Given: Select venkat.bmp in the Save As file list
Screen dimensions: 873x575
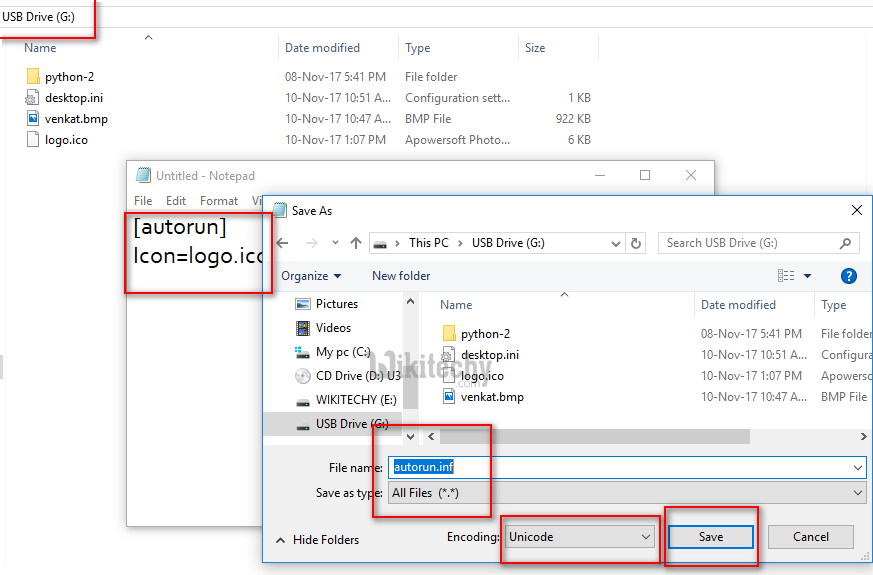Looking at the screenshot, I should coord(492,397).
